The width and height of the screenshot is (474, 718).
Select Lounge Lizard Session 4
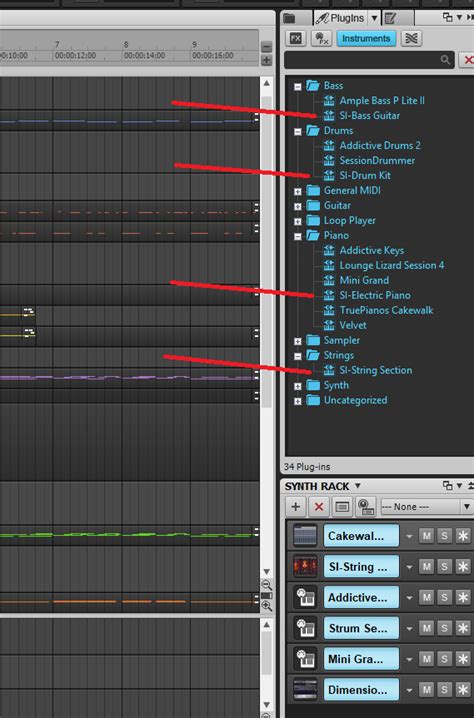392,265
